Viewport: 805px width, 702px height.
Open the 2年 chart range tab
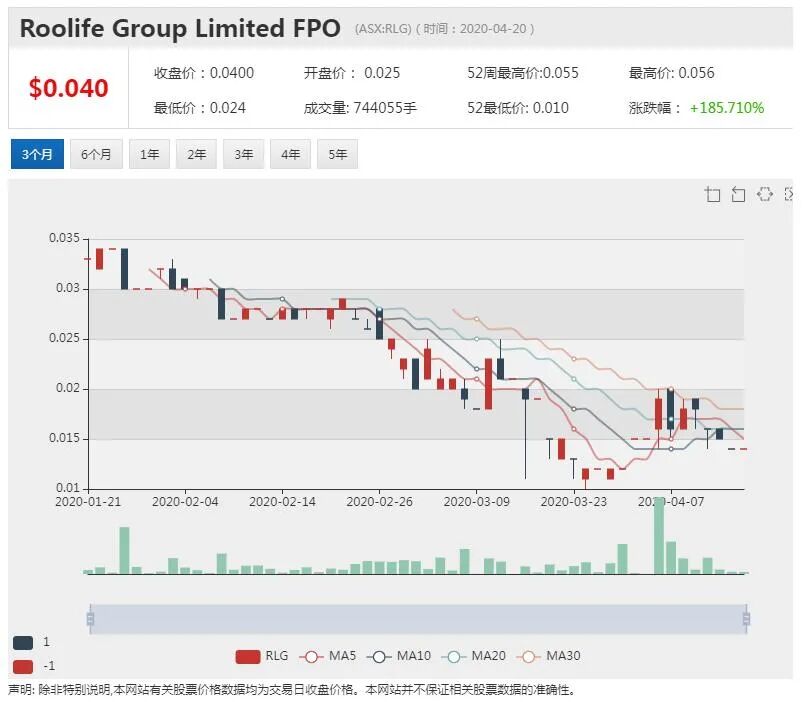click(197, 154)
